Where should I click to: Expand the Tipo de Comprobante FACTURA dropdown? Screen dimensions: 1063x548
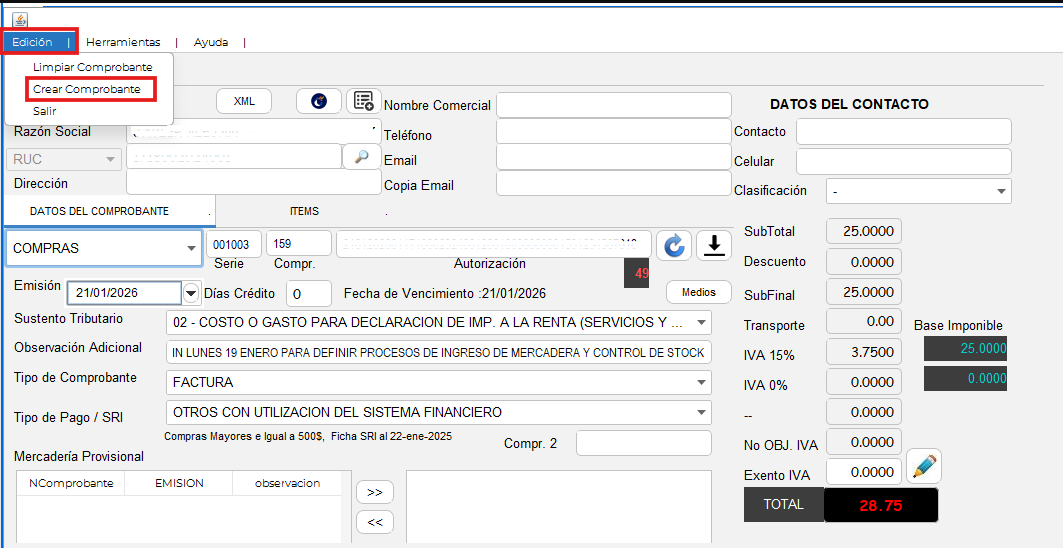click(700, 382)
